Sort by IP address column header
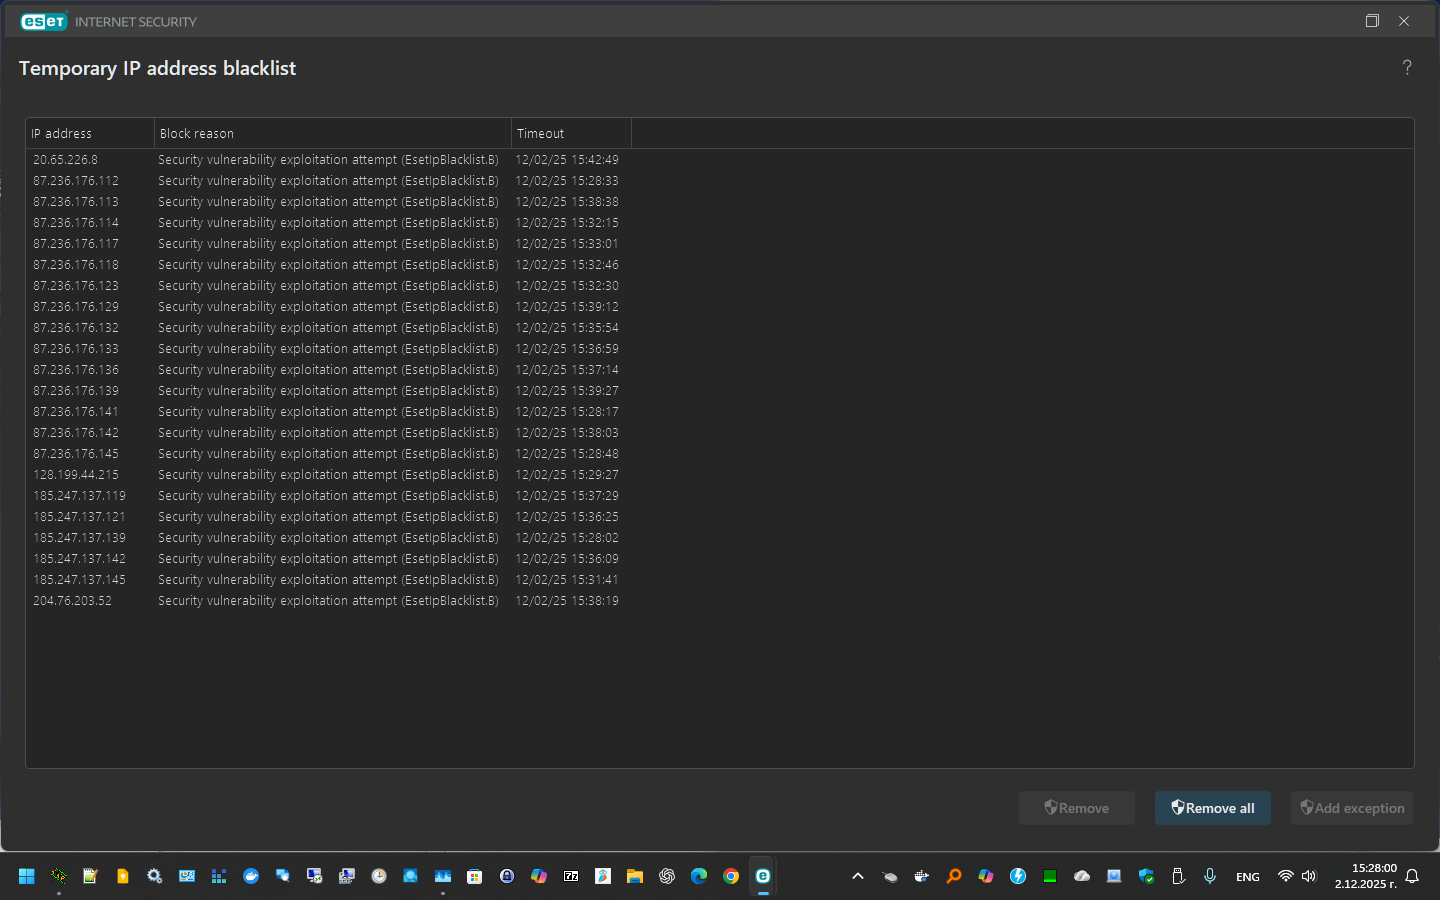1440x900 pixels. [x=89, y=133]
